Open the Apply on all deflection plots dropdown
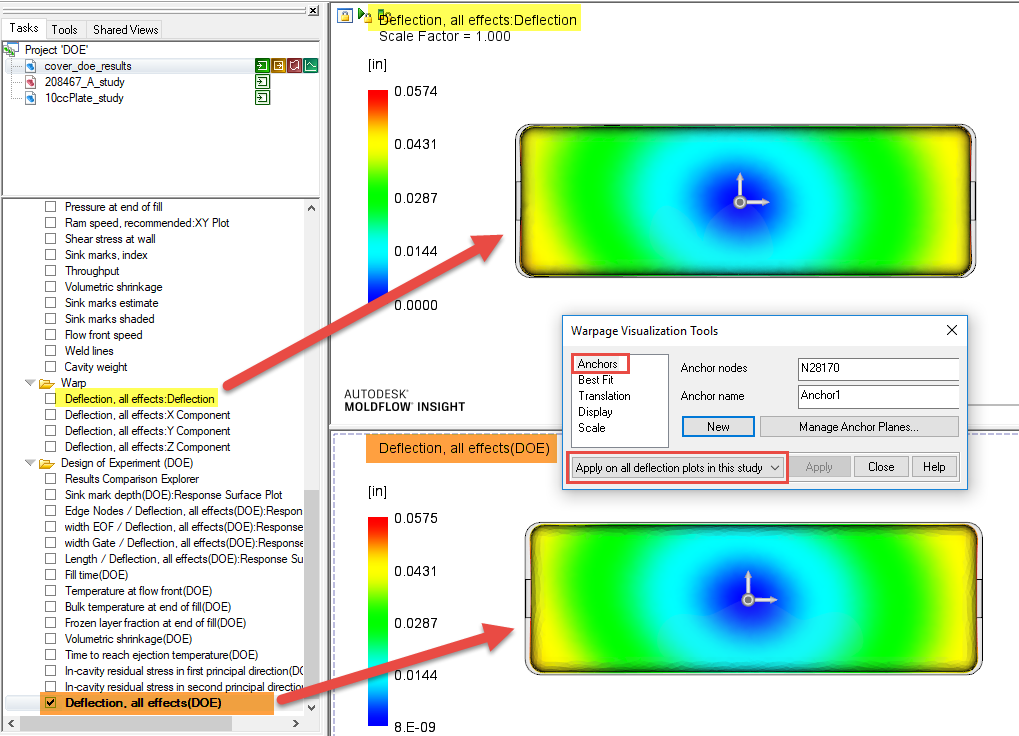 [x=676, y=467]
